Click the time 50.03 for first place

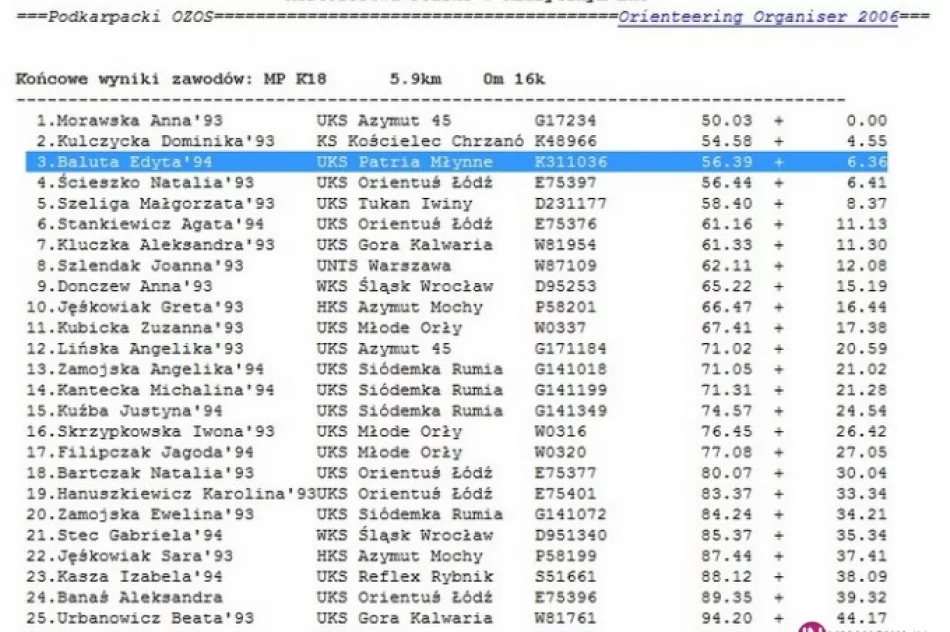pyautogui.click(x=719, y=120)
